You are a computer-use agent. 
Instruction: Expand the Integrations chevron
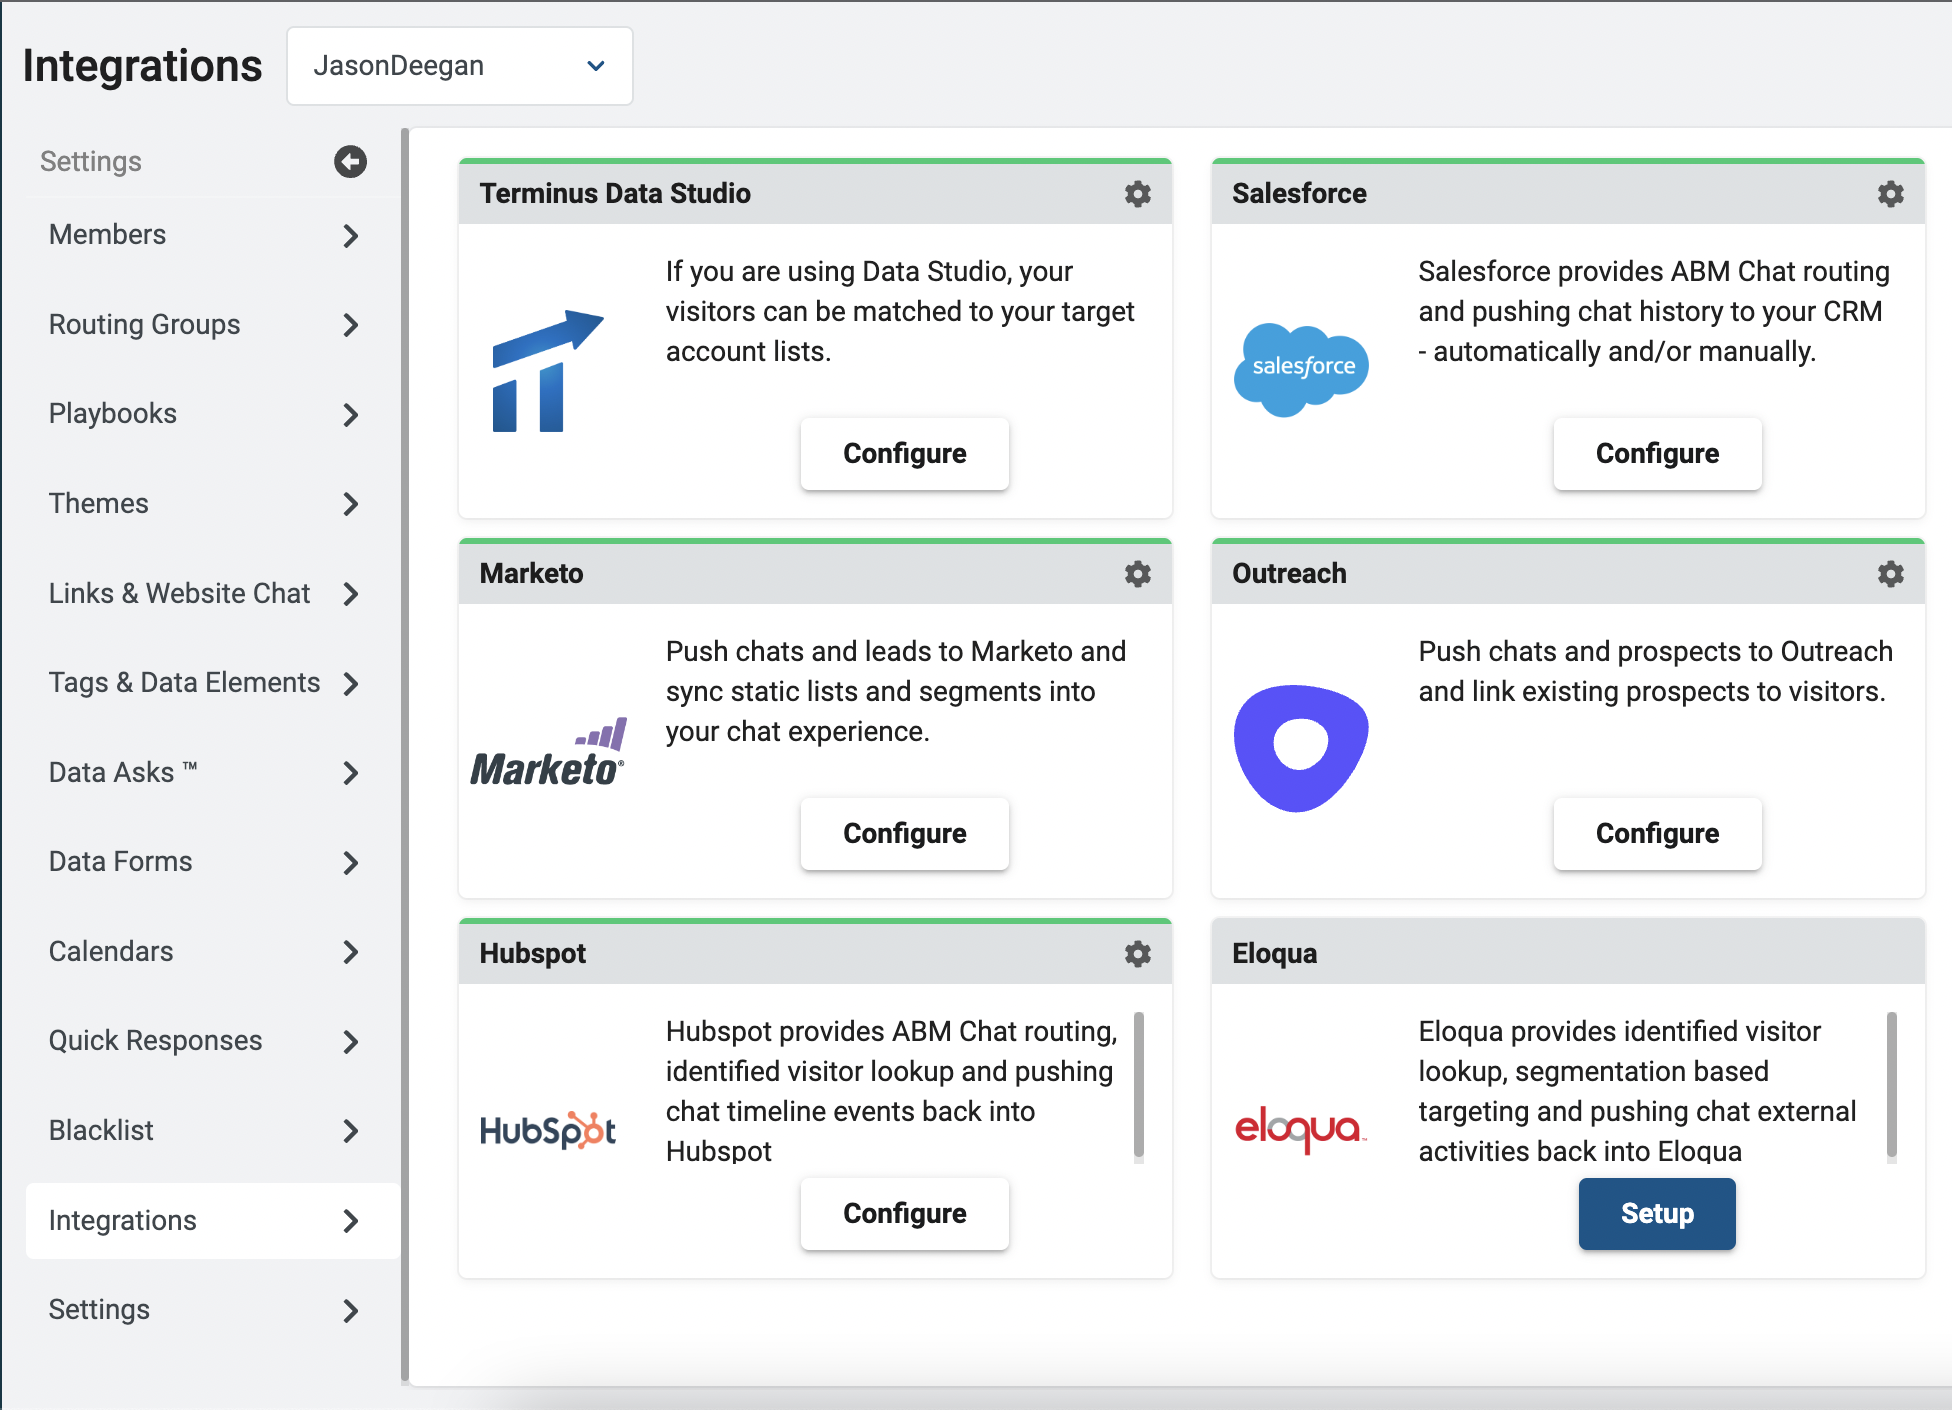(350, 1221)
